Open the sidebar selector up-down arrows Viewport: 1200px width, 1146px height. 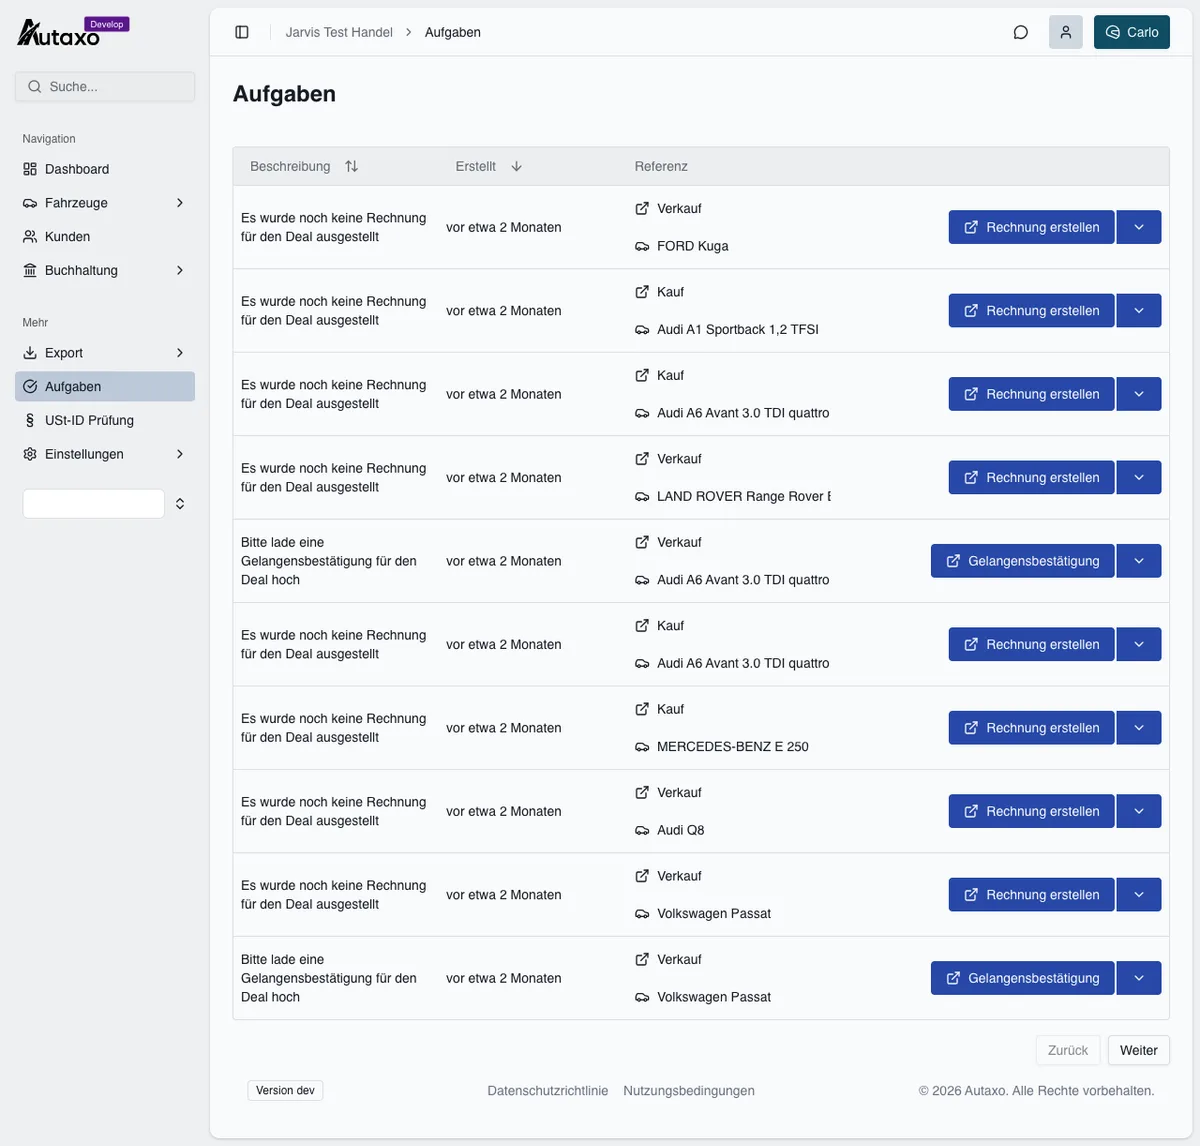coord(180,504)
